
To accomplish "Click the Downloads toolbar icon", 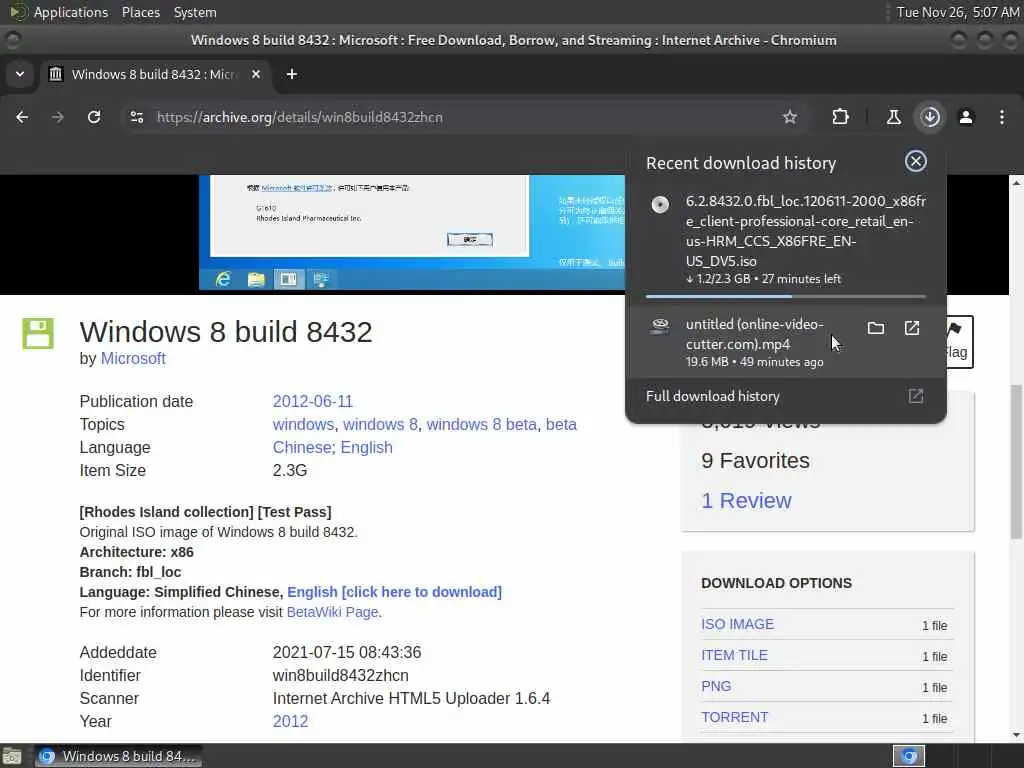I will pyautogui.click(x=930, y=117).
